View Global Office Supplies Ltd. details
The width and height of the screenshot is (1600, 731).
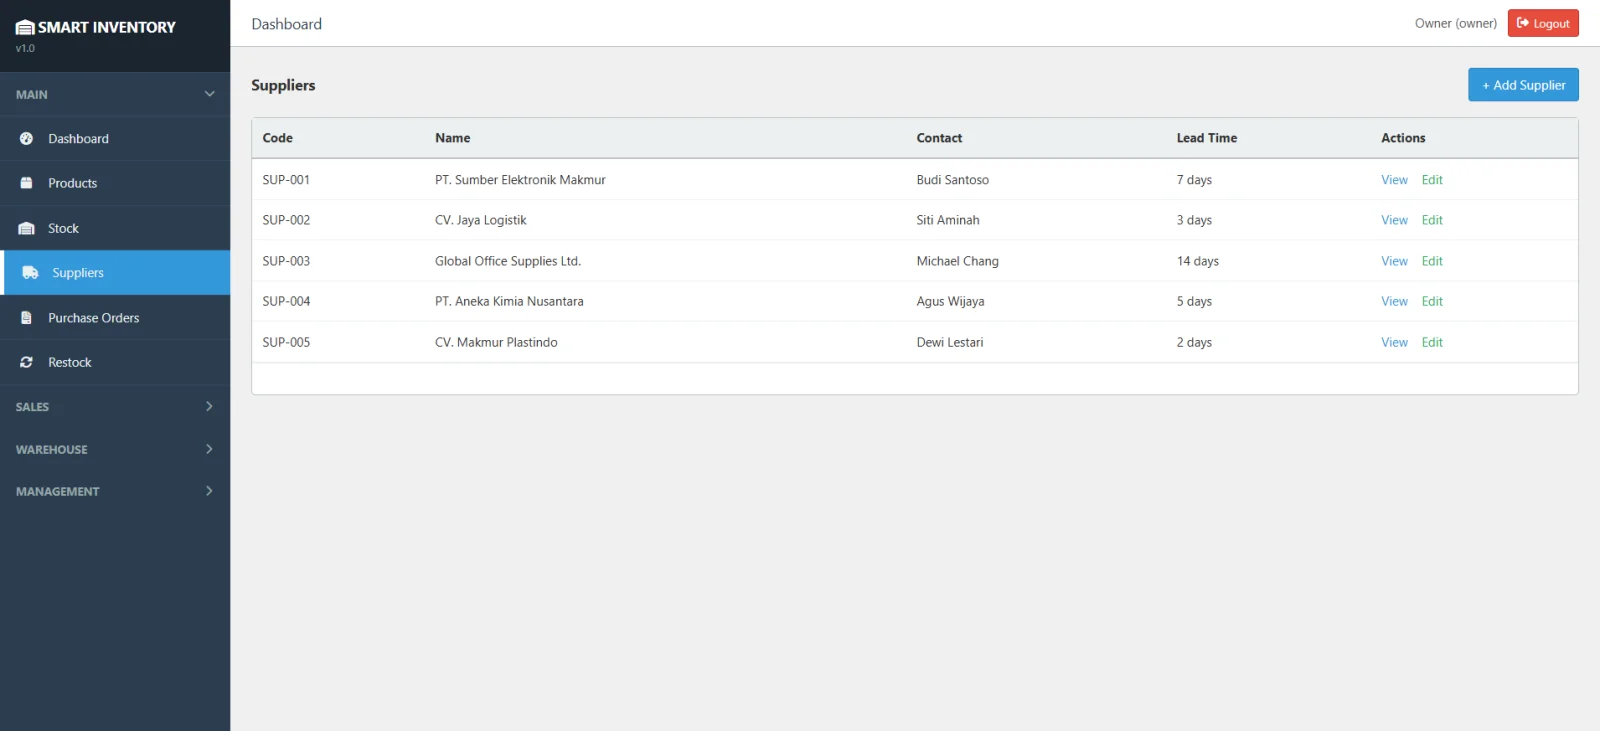click(1394, 261)
